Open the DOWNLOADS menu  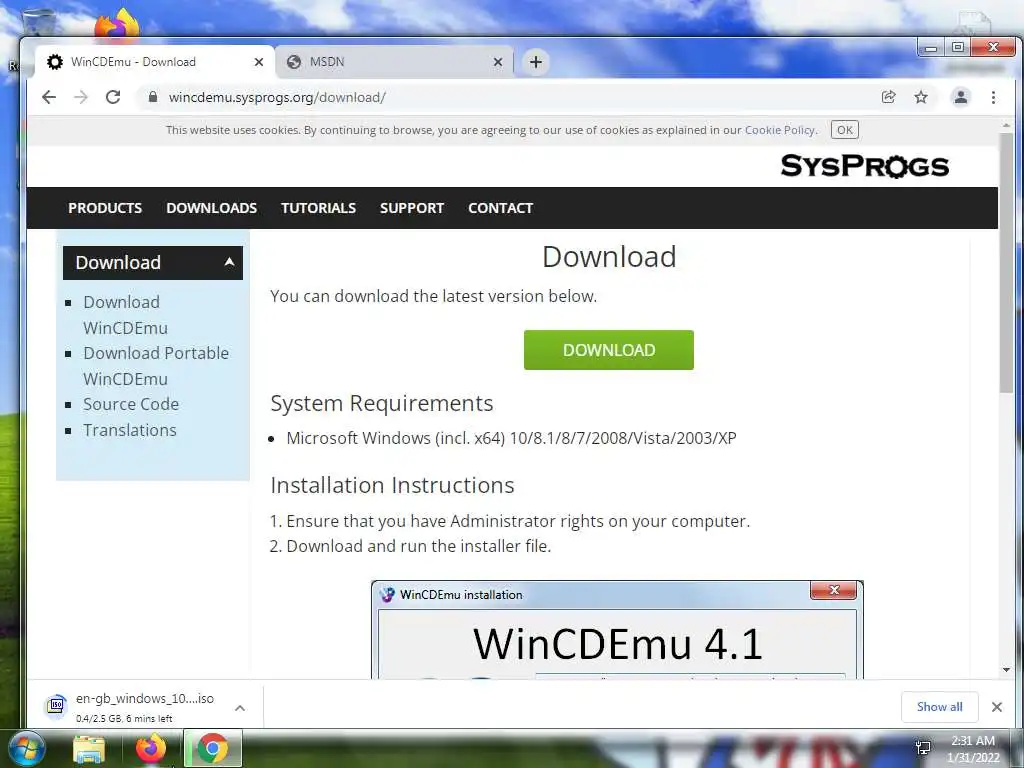(212, 208)
